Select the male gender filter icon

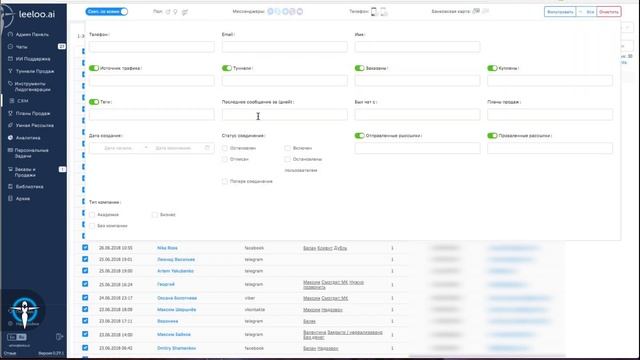tap(168, 12)
